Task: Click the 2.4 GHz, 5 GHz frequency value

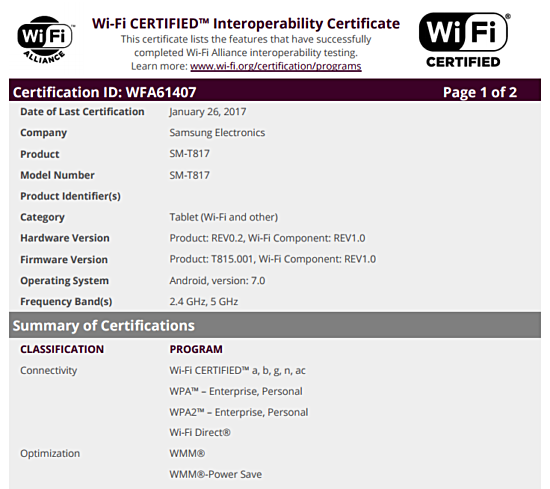Action: tap(204, 302)
